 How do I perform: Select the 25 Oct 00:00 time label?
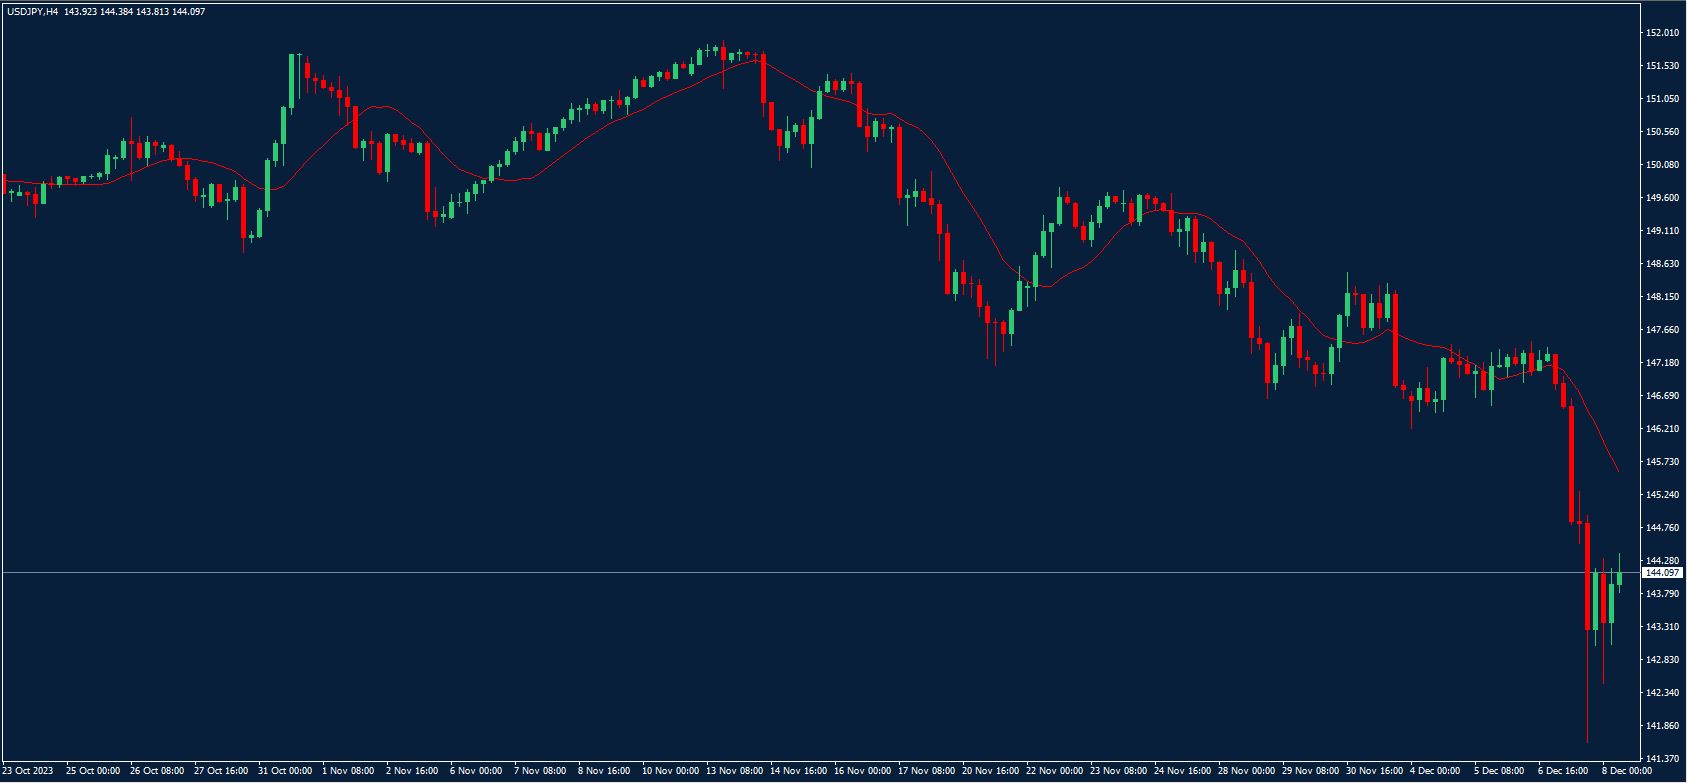pos(93,771)
